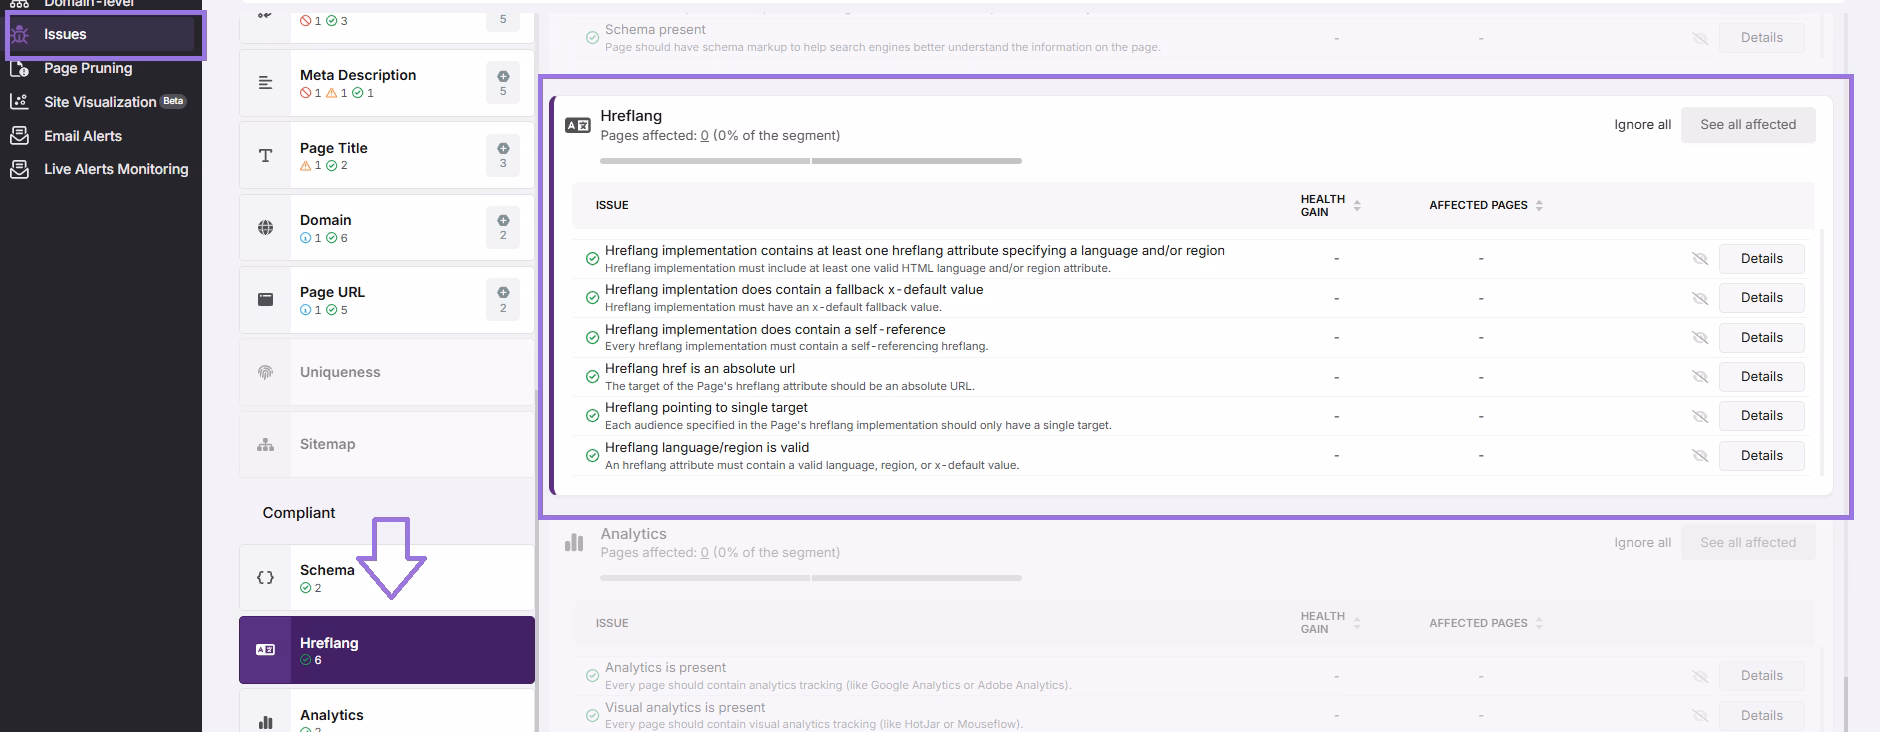Click the Meta Description category icon
This screenshot has width=1880, height=732.
pyautogui.click(x=265, y=83)
